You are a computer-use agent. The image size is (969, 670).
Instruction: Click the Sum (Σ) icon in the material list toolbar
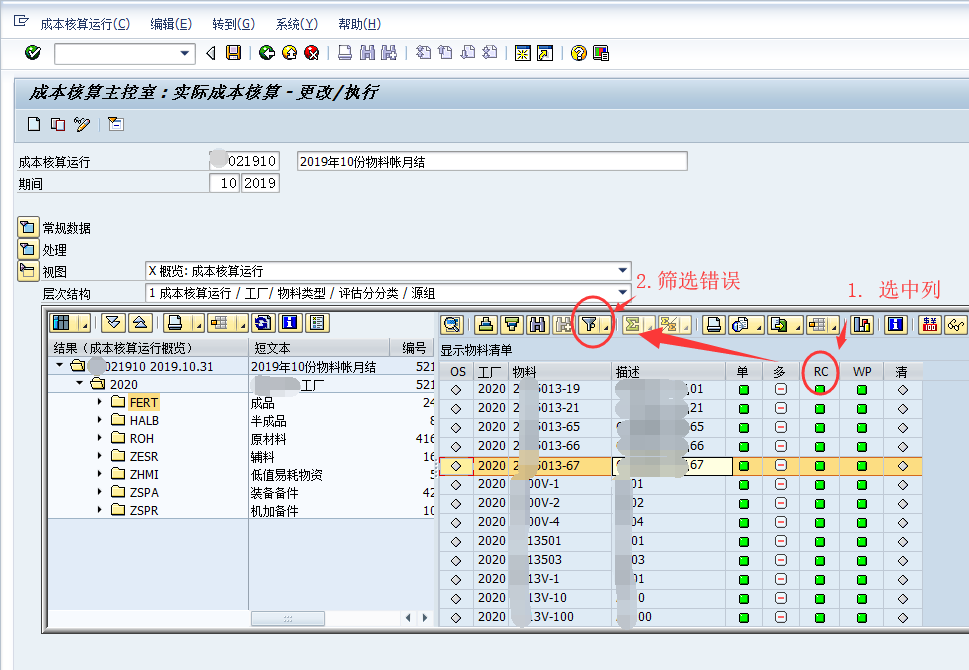click(633, 324)
